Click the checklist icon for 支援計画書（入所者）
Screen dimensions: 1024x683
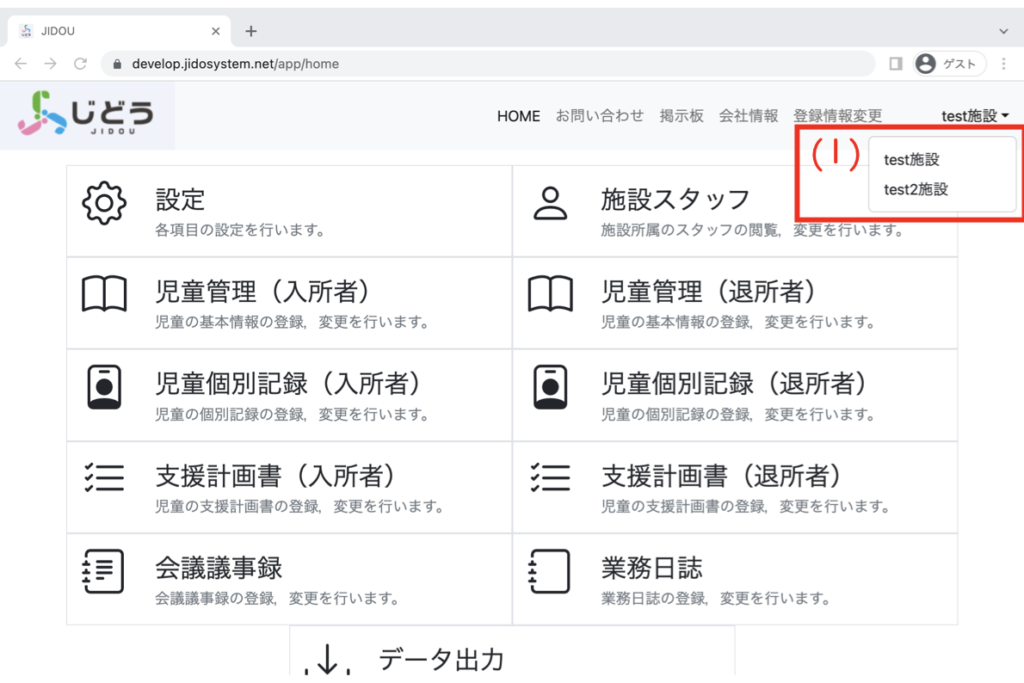pyautogui.click(x=103, y=479)
